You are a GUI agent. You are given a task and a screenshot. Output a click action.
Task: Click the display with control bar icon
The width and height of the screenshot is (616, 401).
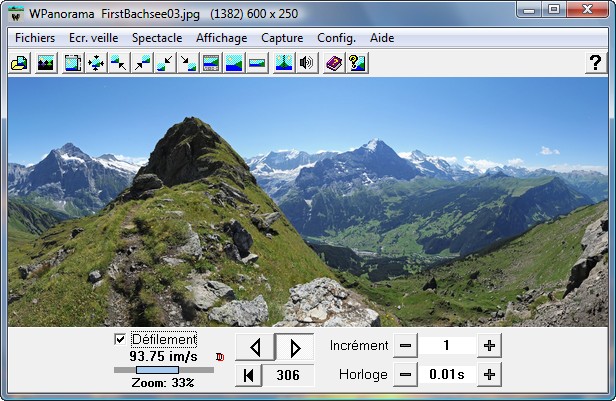[x=211, y=63]
